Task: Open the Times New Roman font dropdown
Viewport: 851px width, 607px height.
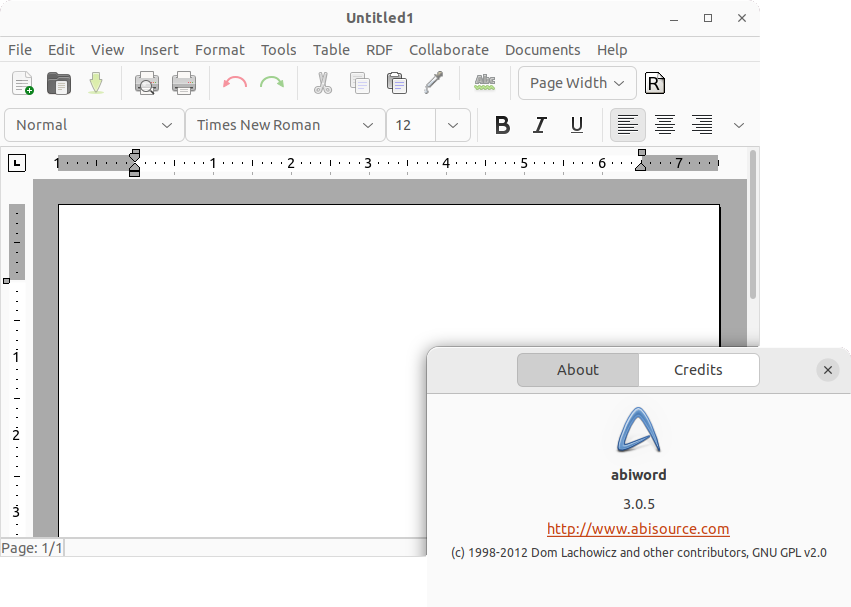Action: (x=285, y=125)
